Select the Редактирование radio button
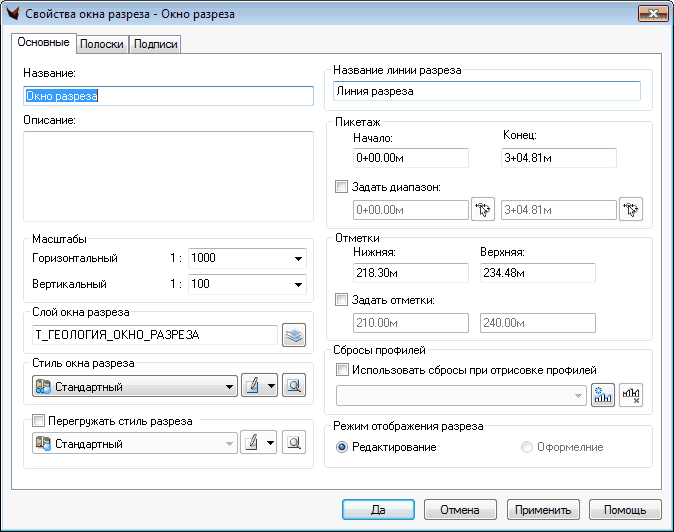674x532 pixels. (x=342, y=447)
